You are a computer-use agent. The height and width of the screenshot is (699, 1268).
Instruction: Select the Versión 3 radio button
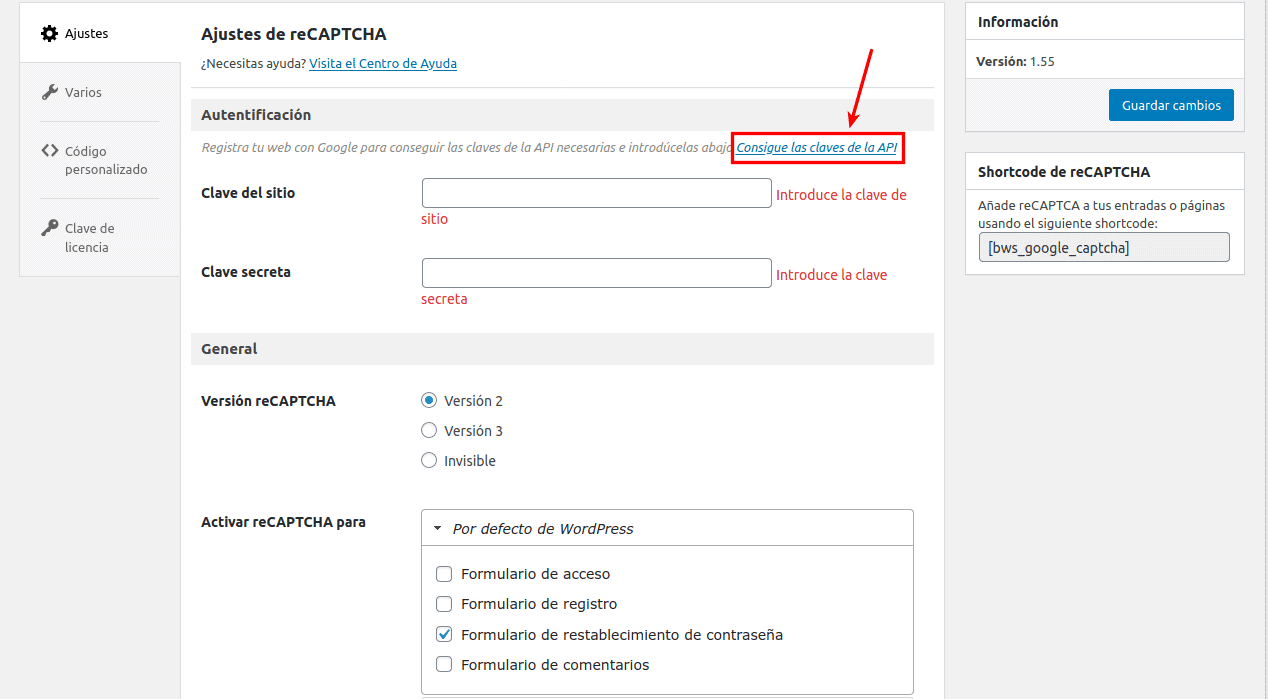click(429, 430)
